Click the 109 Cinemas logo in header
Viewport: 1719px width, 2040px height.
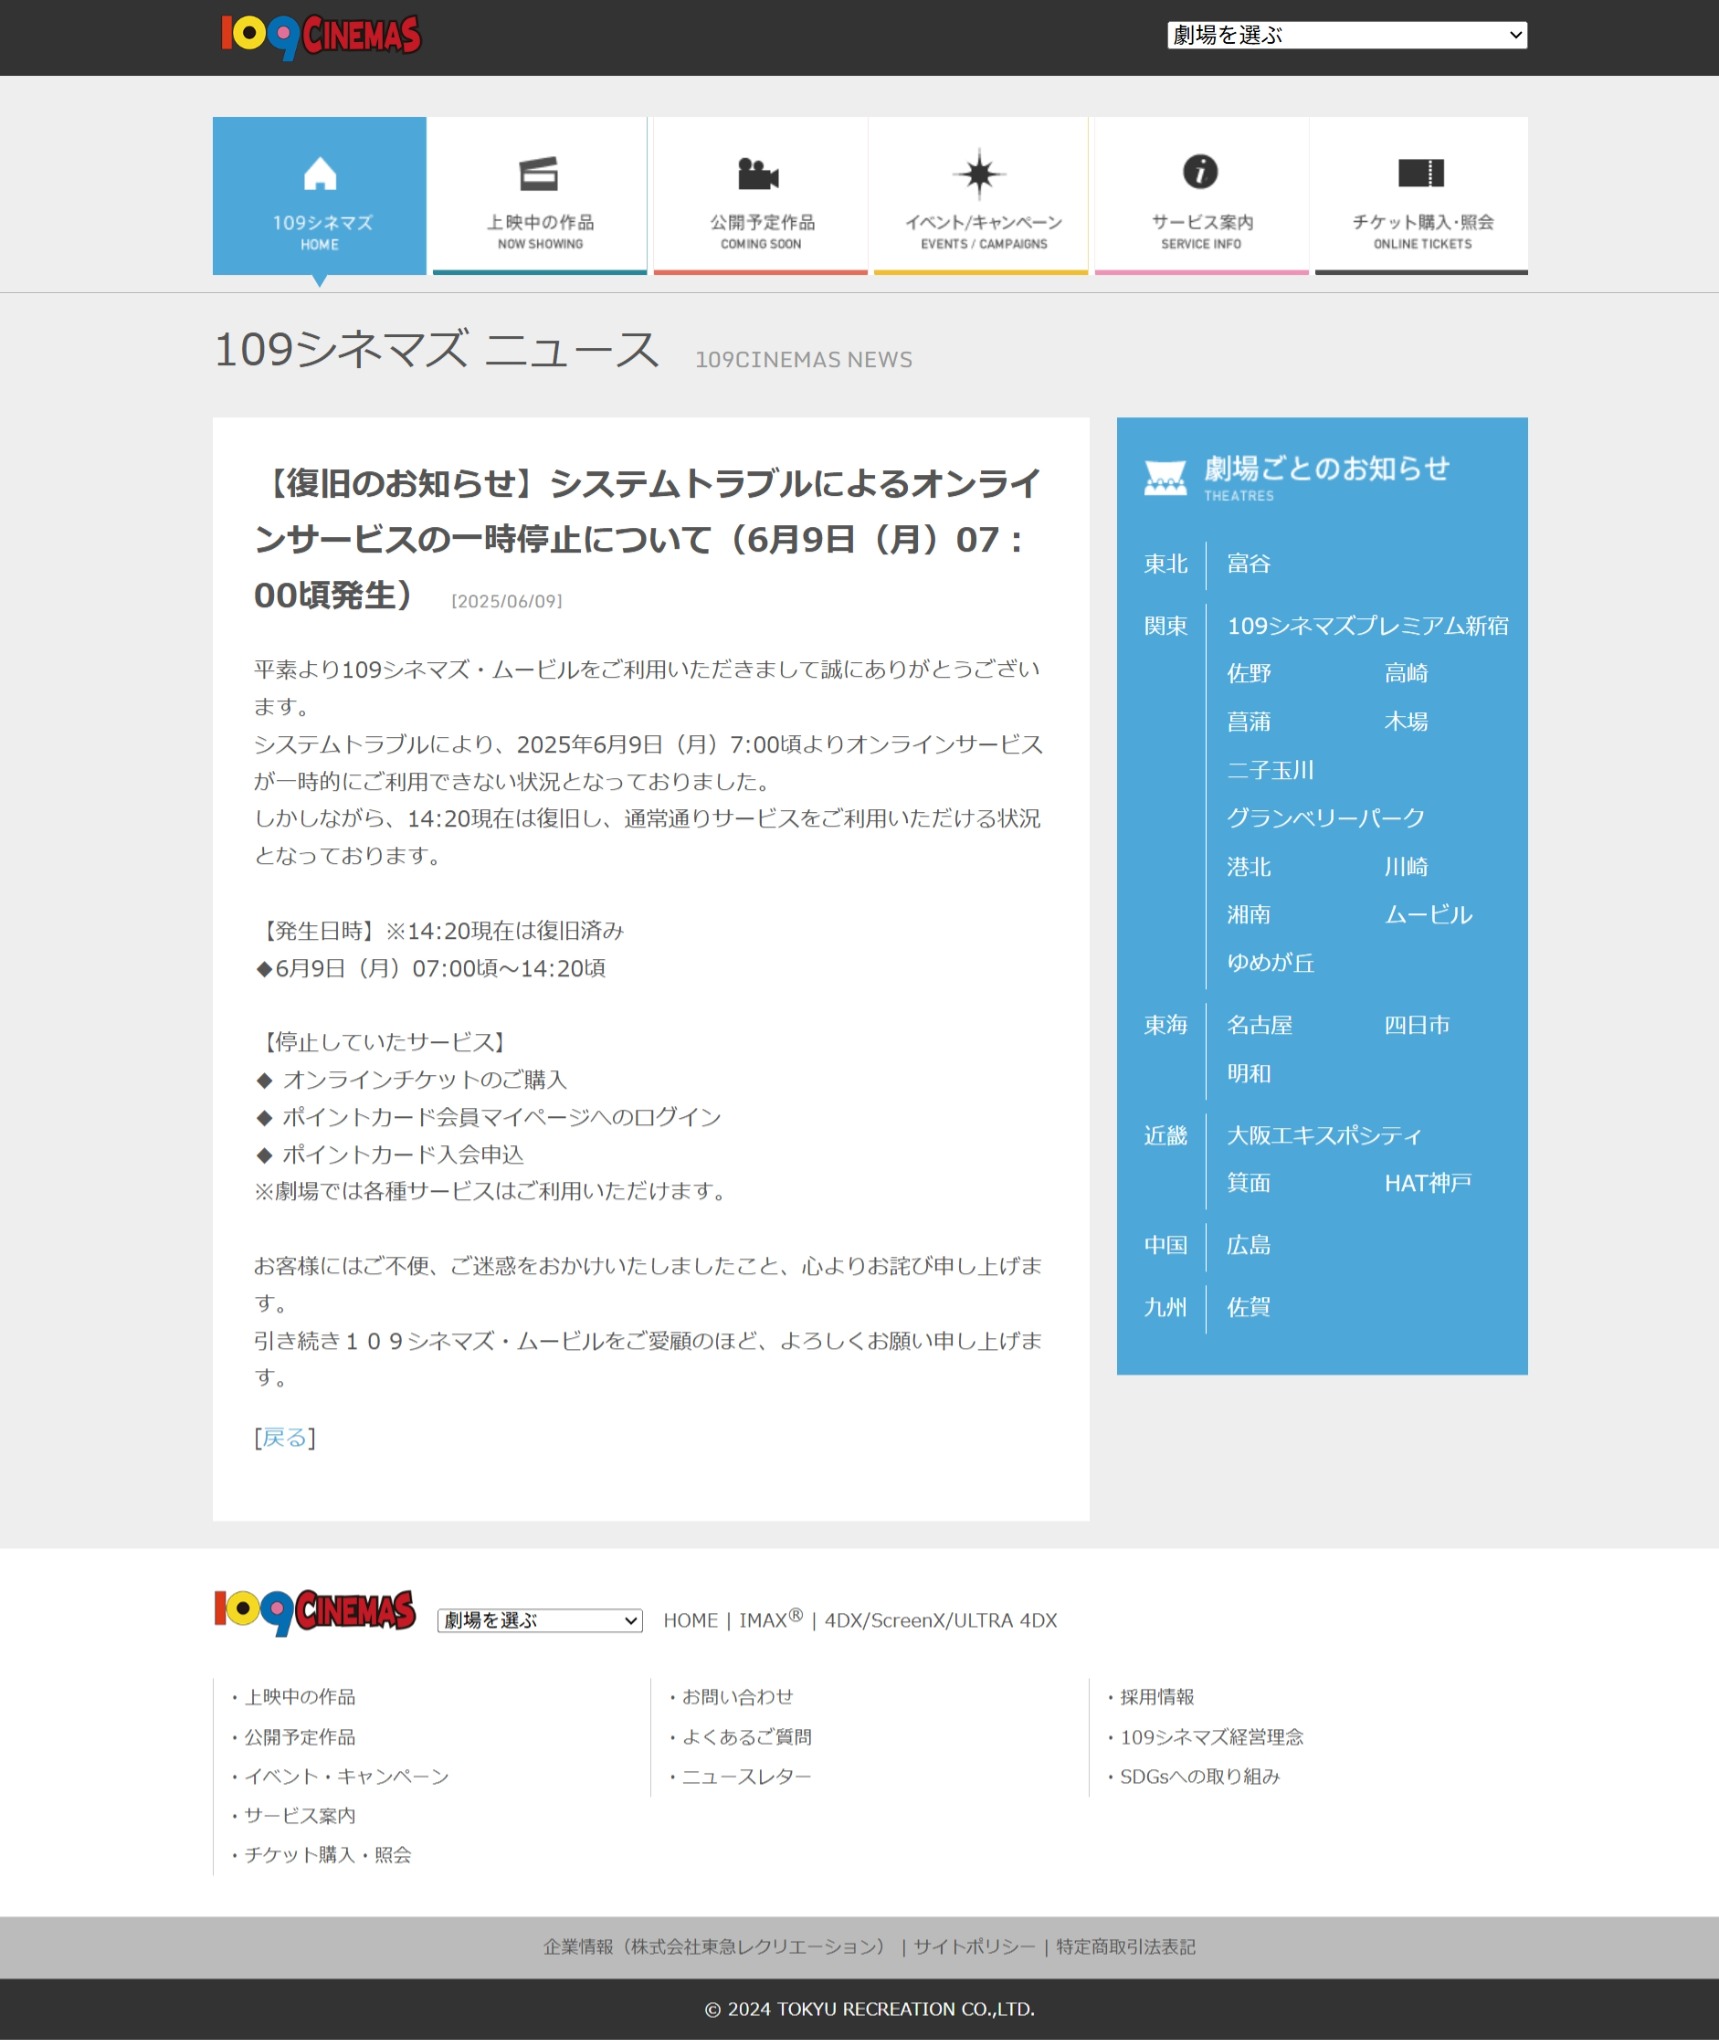pyautogui.click(x=321, y=36)
